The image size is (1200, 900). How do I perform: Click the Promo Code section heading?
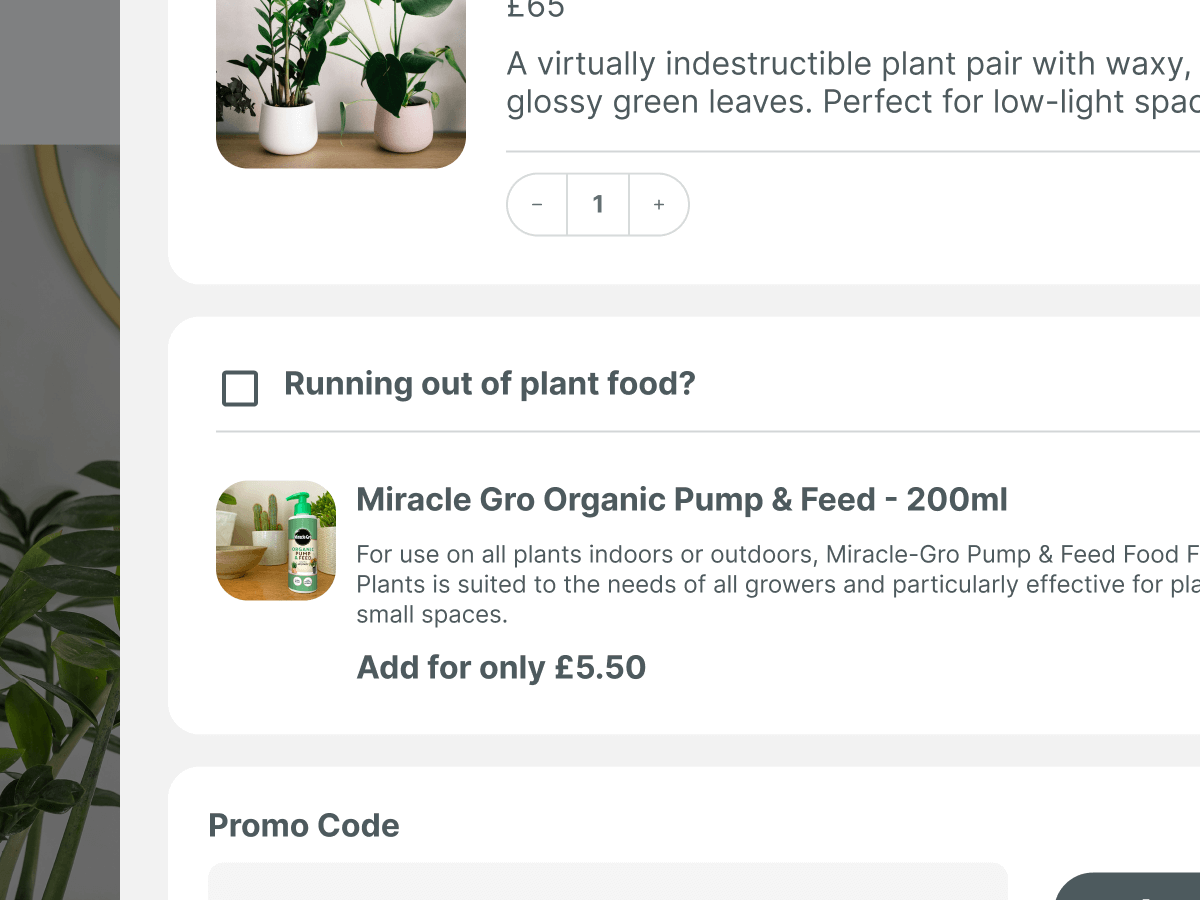tap(303, 825)
